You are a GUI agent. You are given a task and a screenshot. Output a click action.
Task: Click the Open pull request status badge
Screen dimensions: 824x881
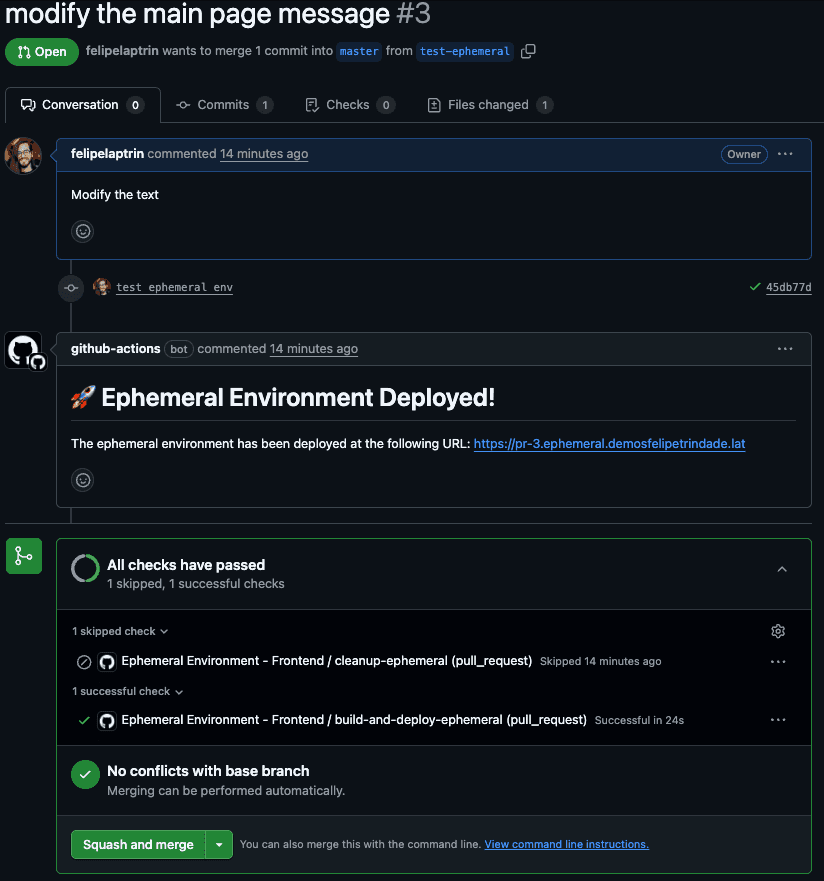pyautogui.click(x=42, y=52)
